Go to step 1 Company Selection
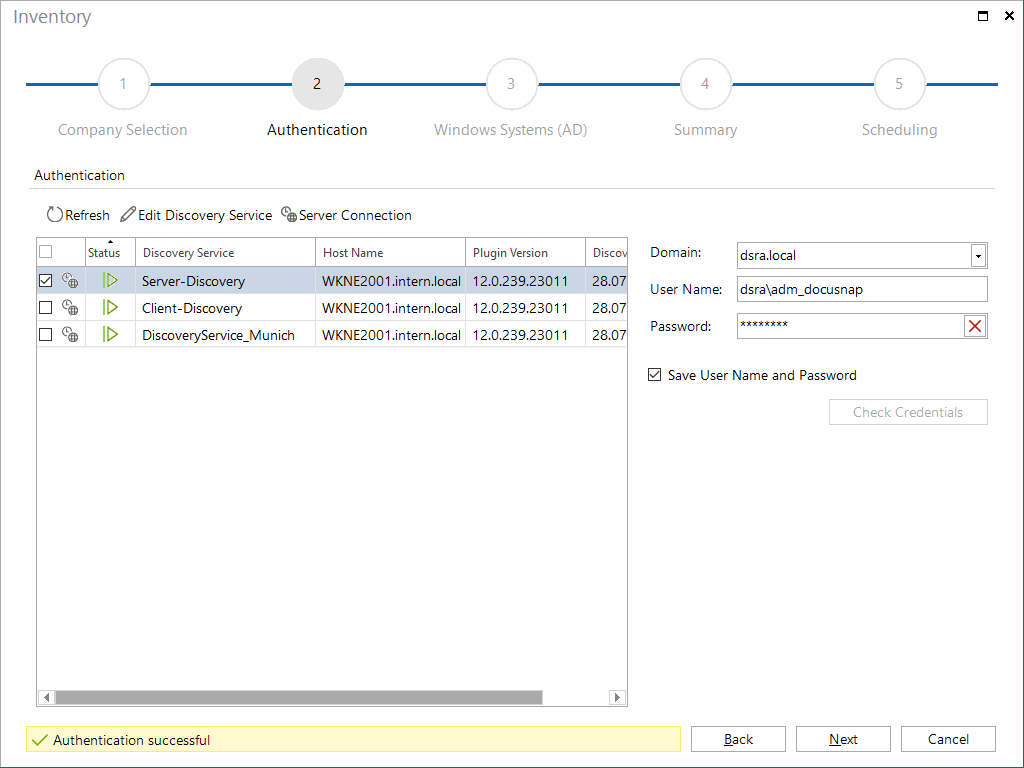Viewport: 1024px width, 768px height. tap(123, 84)
